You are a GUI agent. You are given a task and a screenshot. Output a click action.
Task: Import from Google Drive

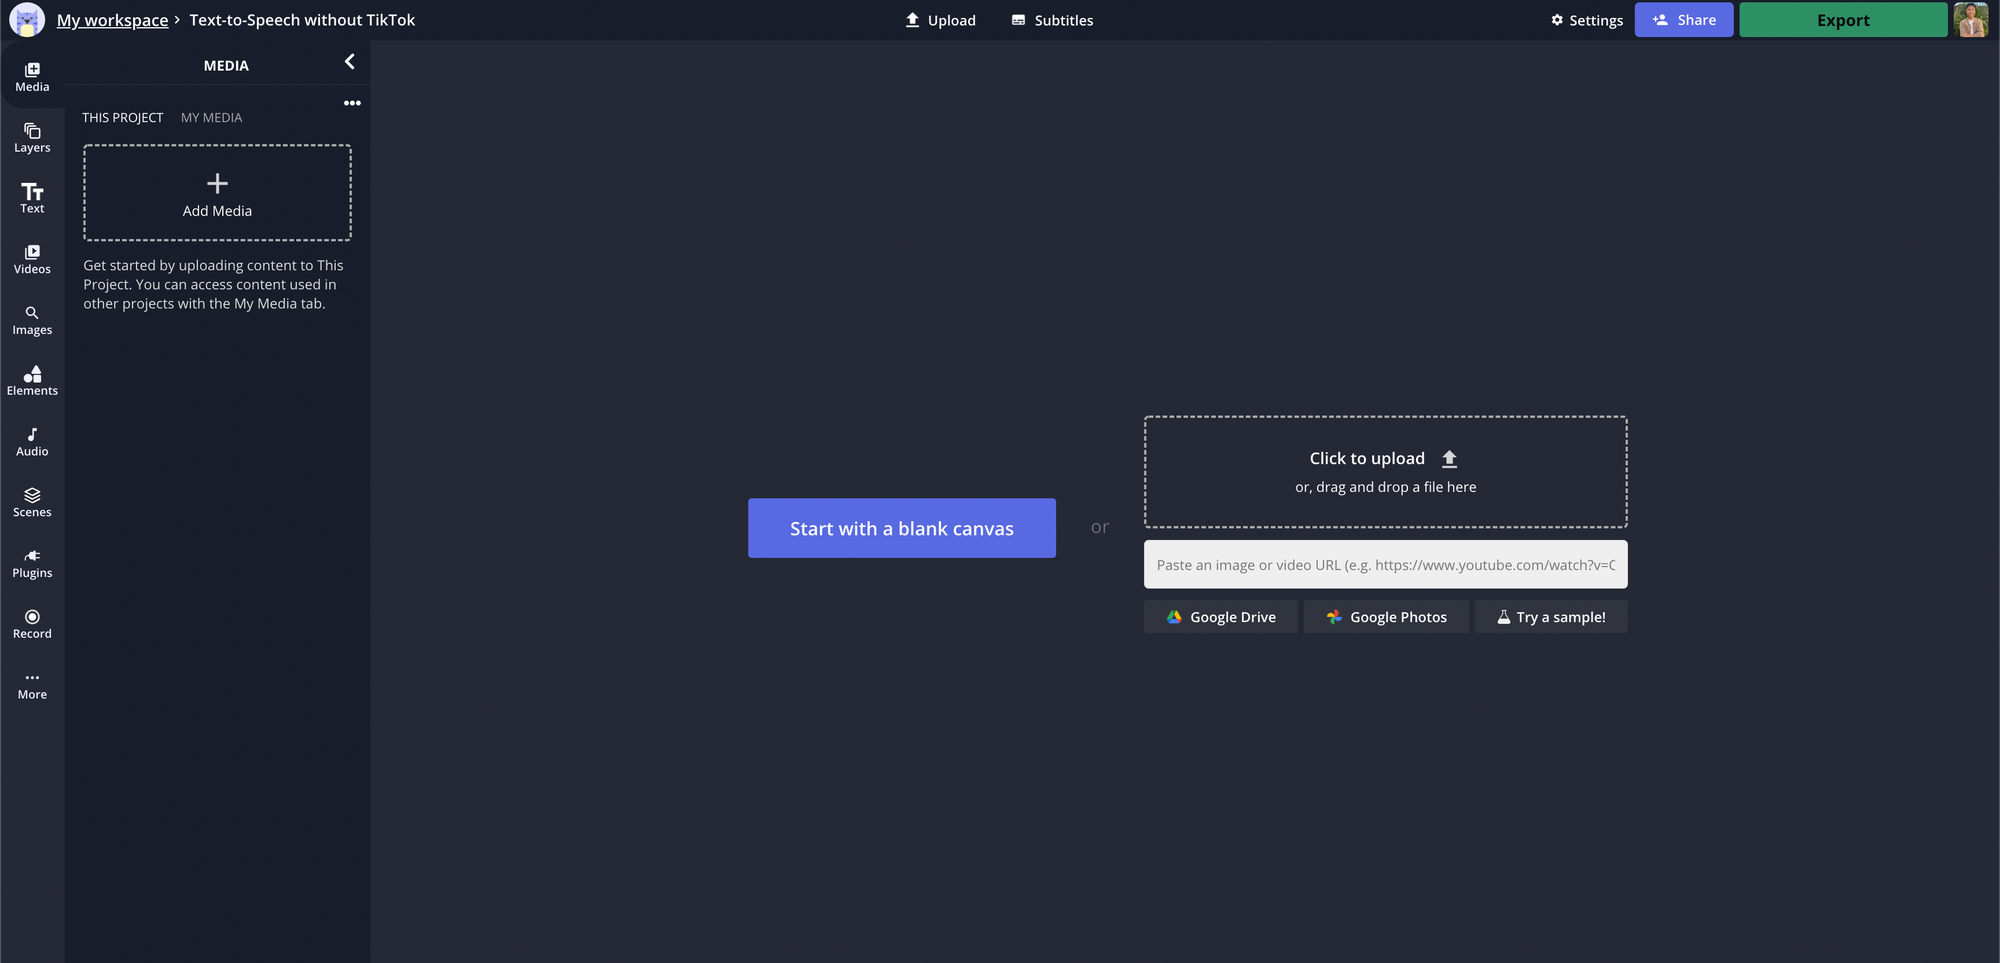click(1220, 617)
